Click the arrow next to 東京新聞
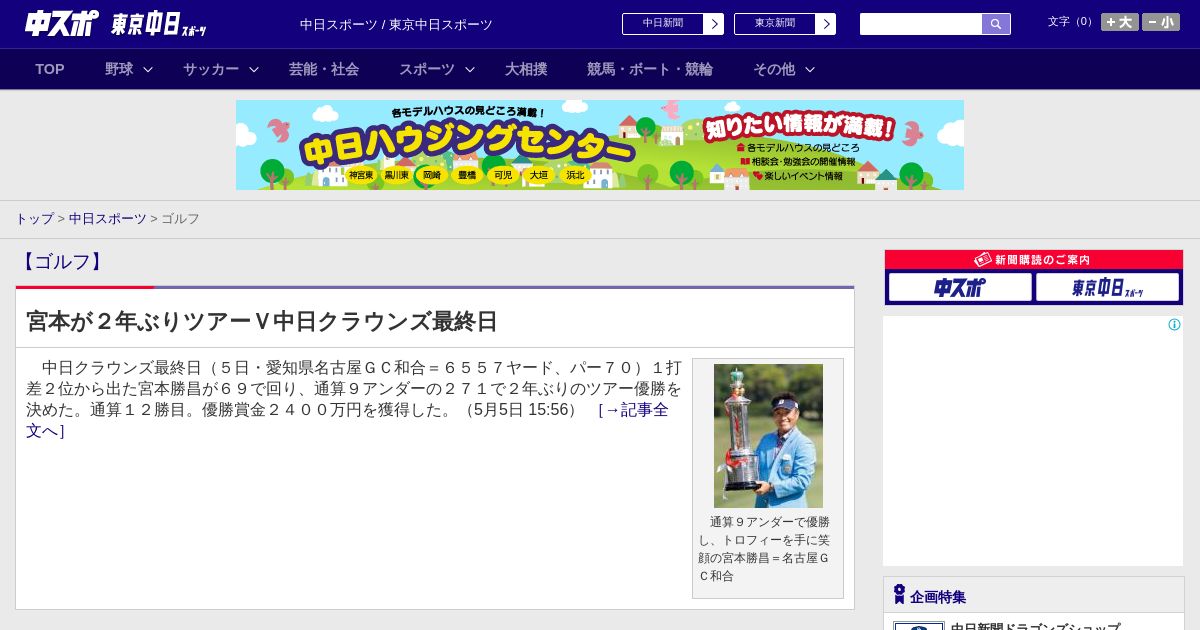The height and width of the screenshot is (630, 1200). [826, 24]
